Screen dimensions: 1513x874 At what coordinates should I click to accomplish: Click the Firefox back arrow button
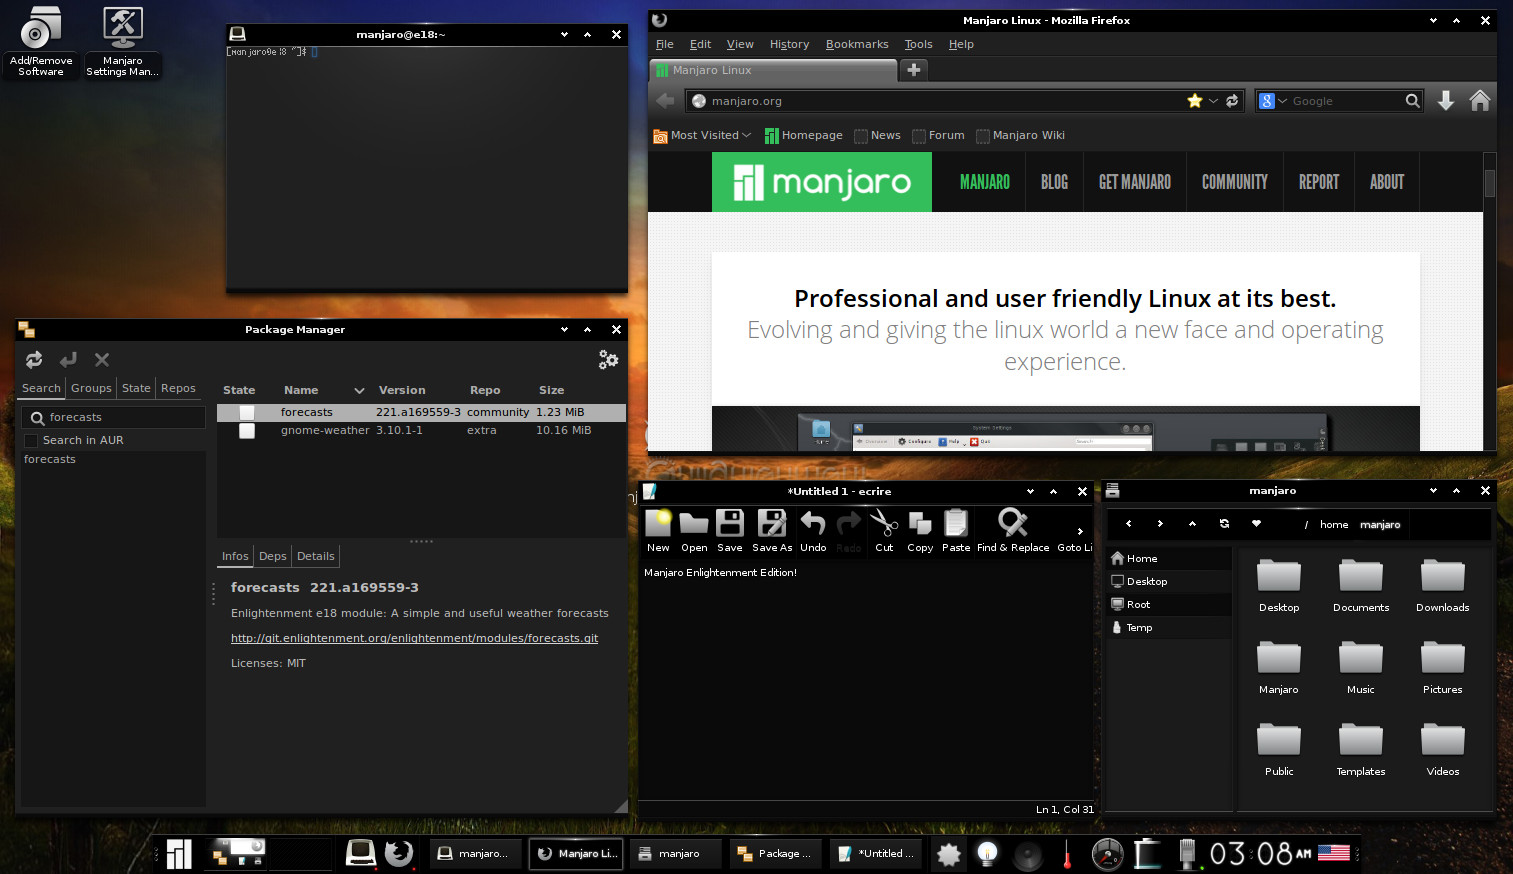(665, 100)
